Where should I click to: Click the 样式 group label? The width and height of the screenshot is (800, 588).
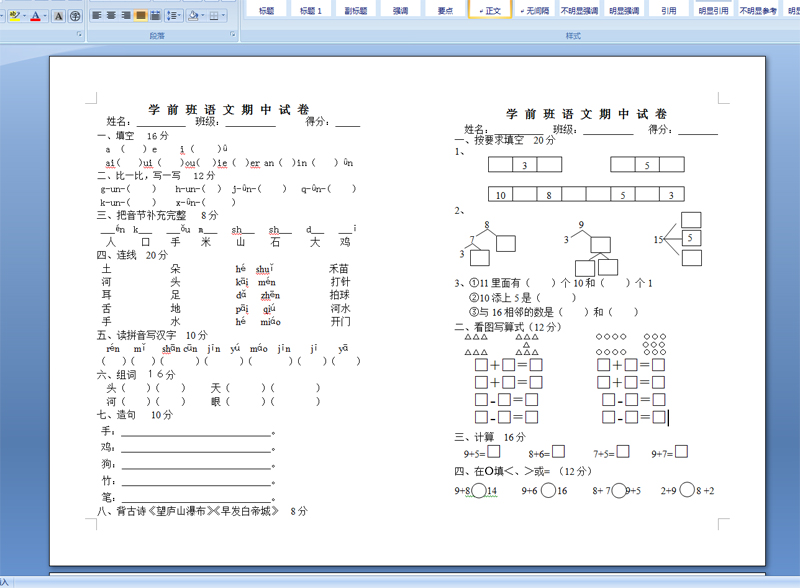point(573,36)
